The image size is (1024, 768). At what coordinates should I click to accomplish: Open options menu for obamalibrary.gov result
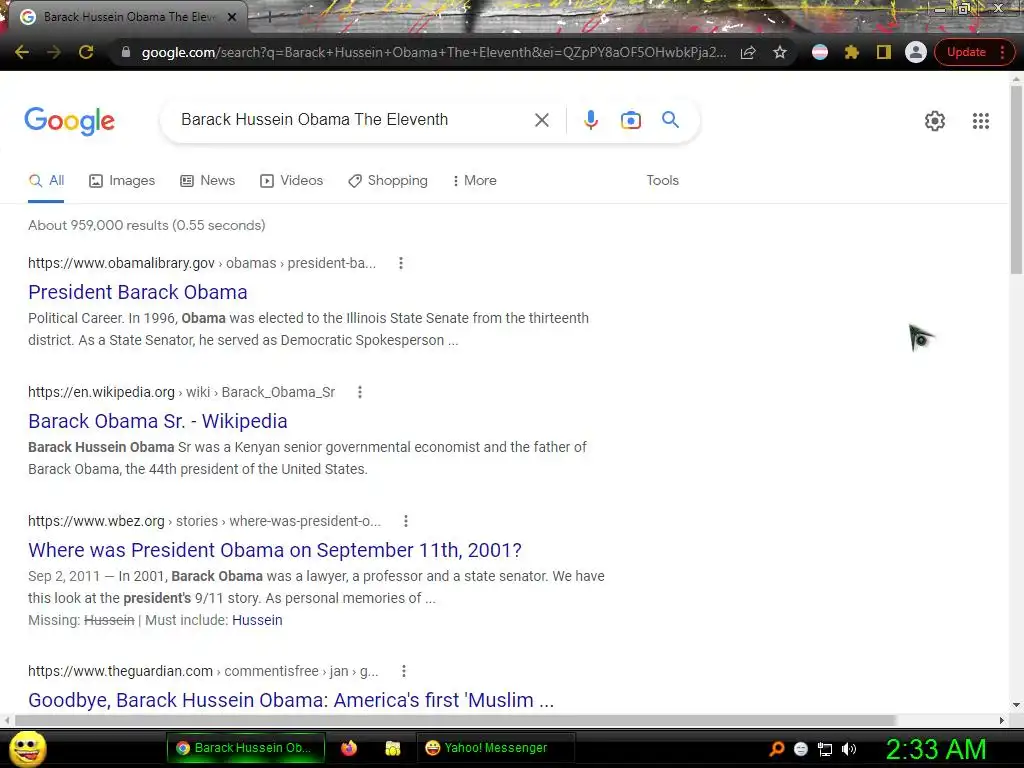[401, 263]
